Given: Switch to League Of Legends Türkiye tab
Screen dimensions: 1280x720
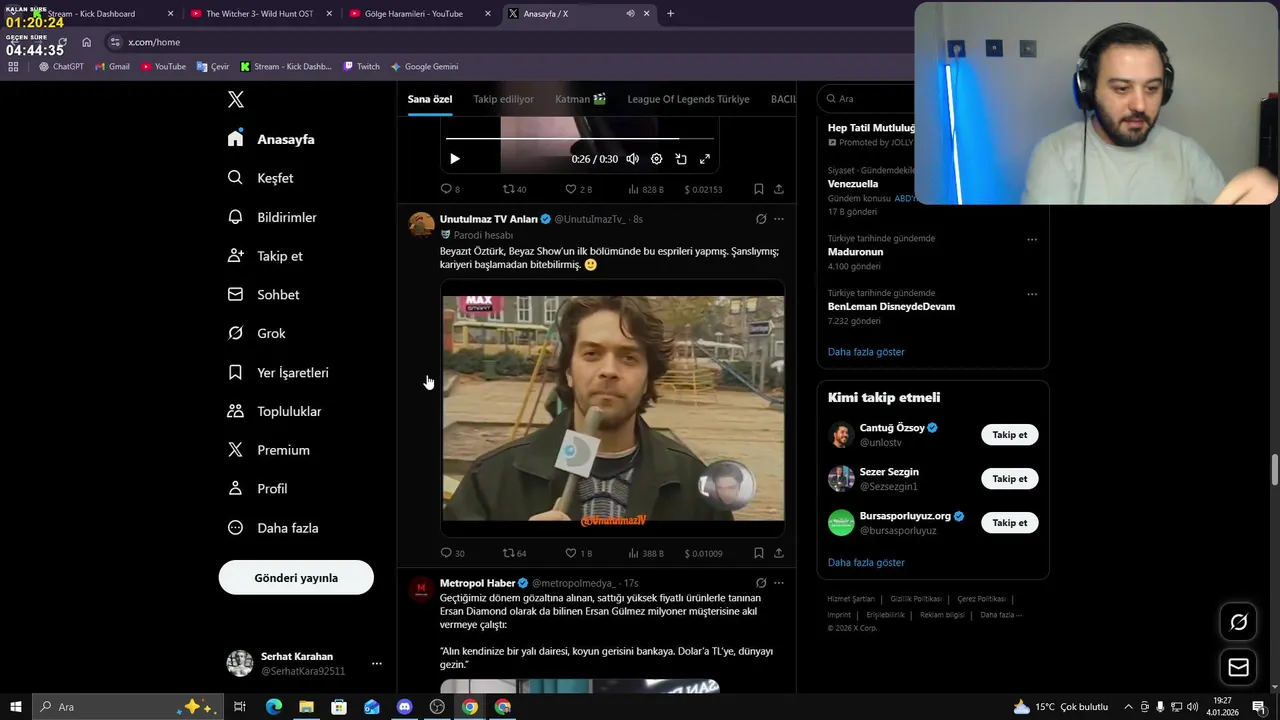Looking at the screenshot, I should point(688,99).
